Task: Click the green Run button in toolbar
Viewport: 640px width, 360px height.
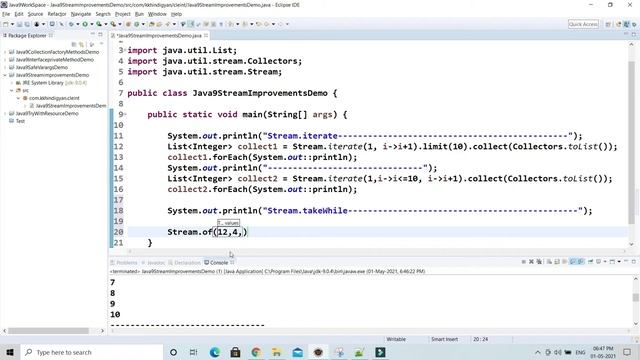Action: (85, 24)
